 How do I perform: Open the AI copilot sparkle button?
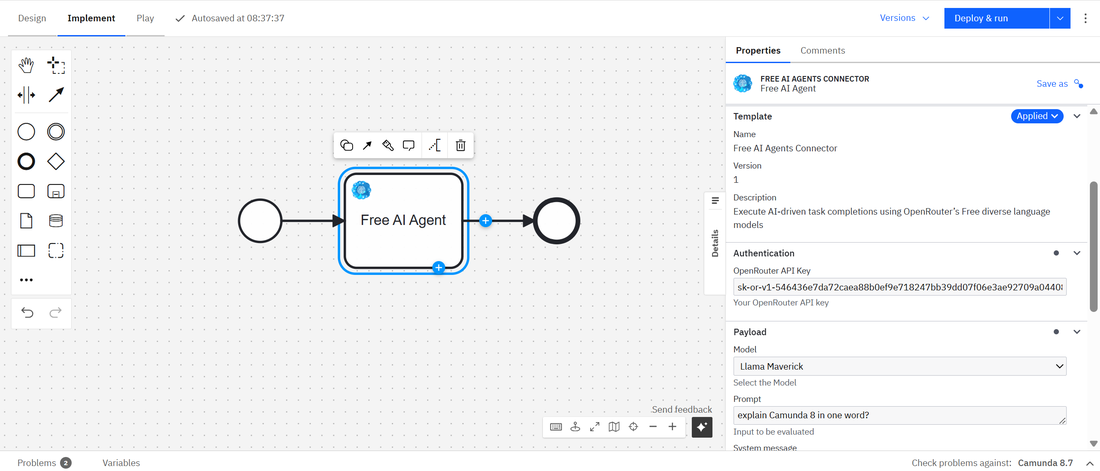(x=702, y=427)
